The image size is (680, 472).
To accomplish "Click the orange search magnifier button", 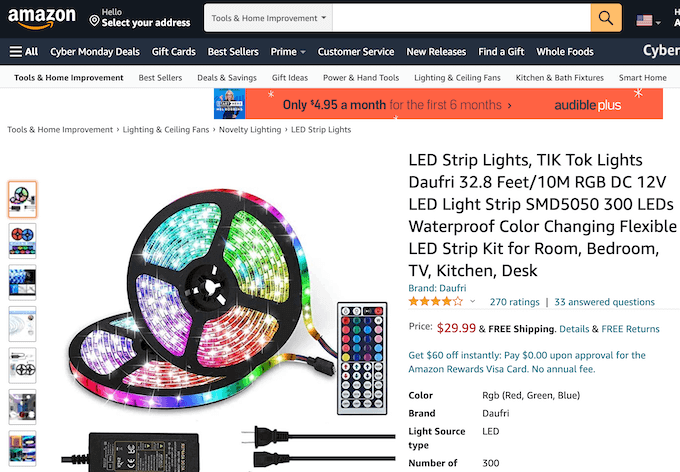I will [x=606, y=18].
